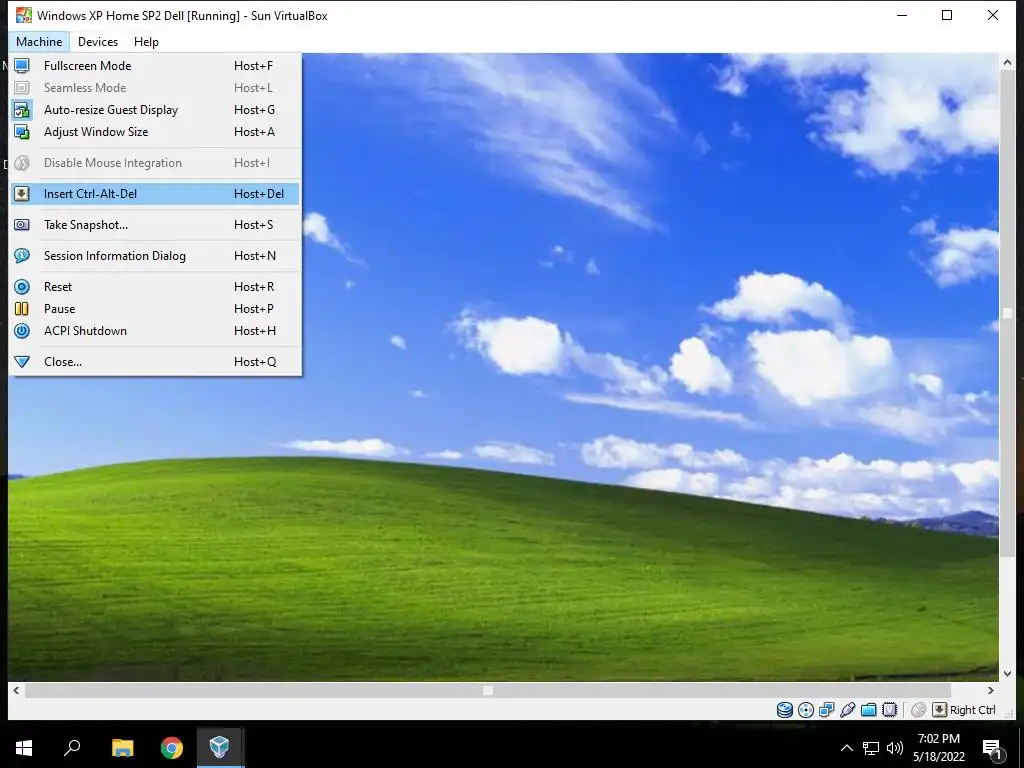Choose Fullscreen Mode from Machine menu
This screenshot has width=1024, height=768.
[155, 66]
